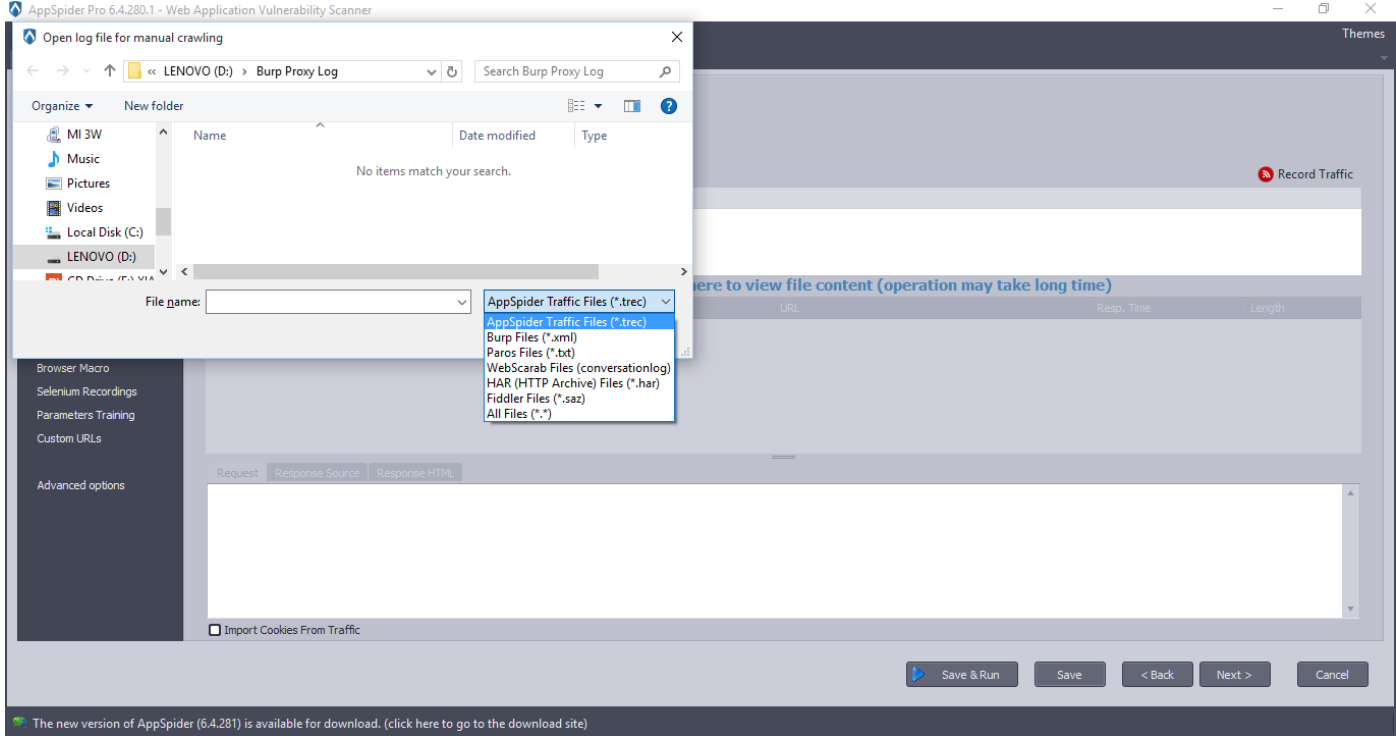
Task: Go up one folder level arrow
Action: (x=110, y=72)
